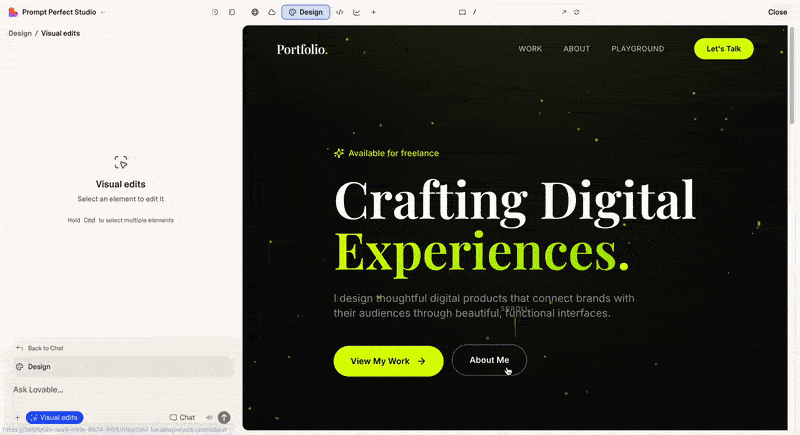Click the plus icon in top toolbar
800x435 pixels.
[374, 12]
